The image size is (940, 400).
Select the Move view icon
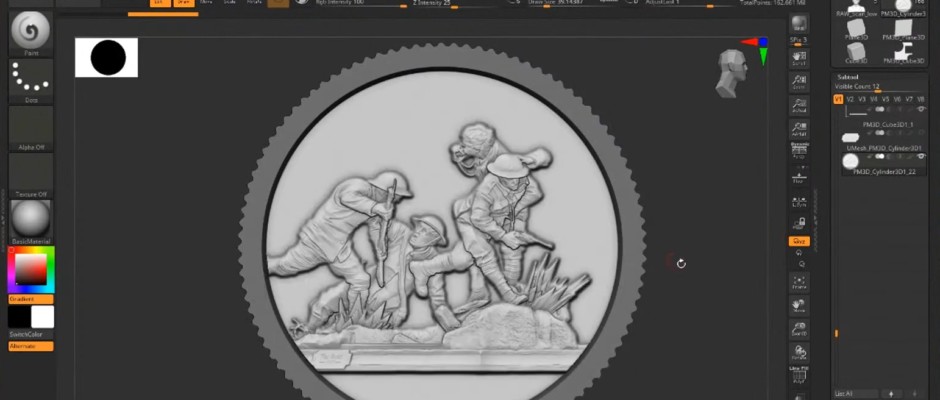(798, 306)
